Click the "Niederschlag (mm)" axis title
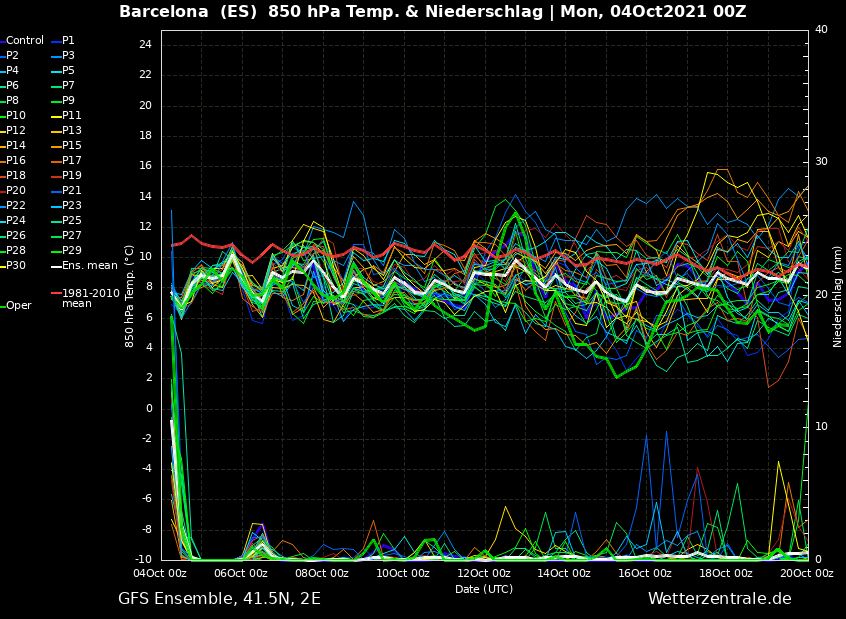The image size is (846, 619). point(837,297)
